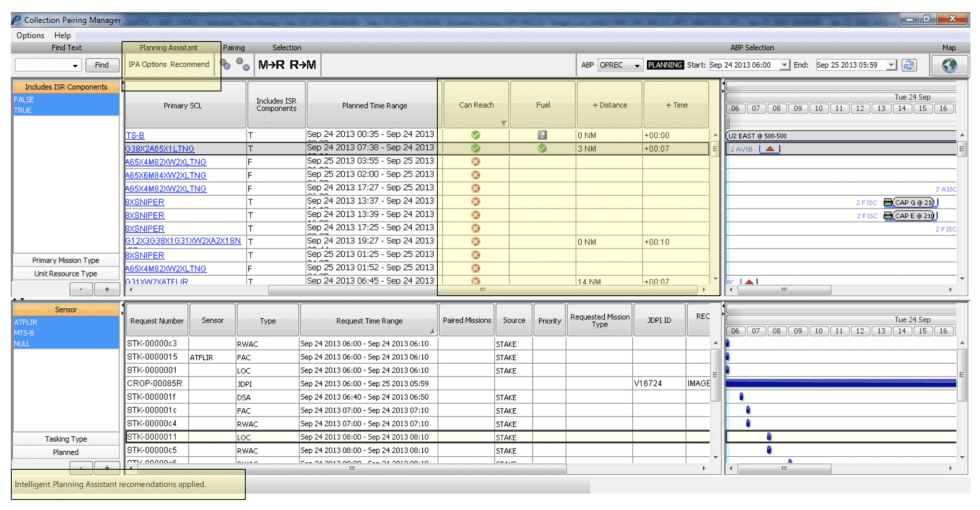Expand the Planned filter panel
The height and width of the screenshot is (510, 980).
(66, 452)
